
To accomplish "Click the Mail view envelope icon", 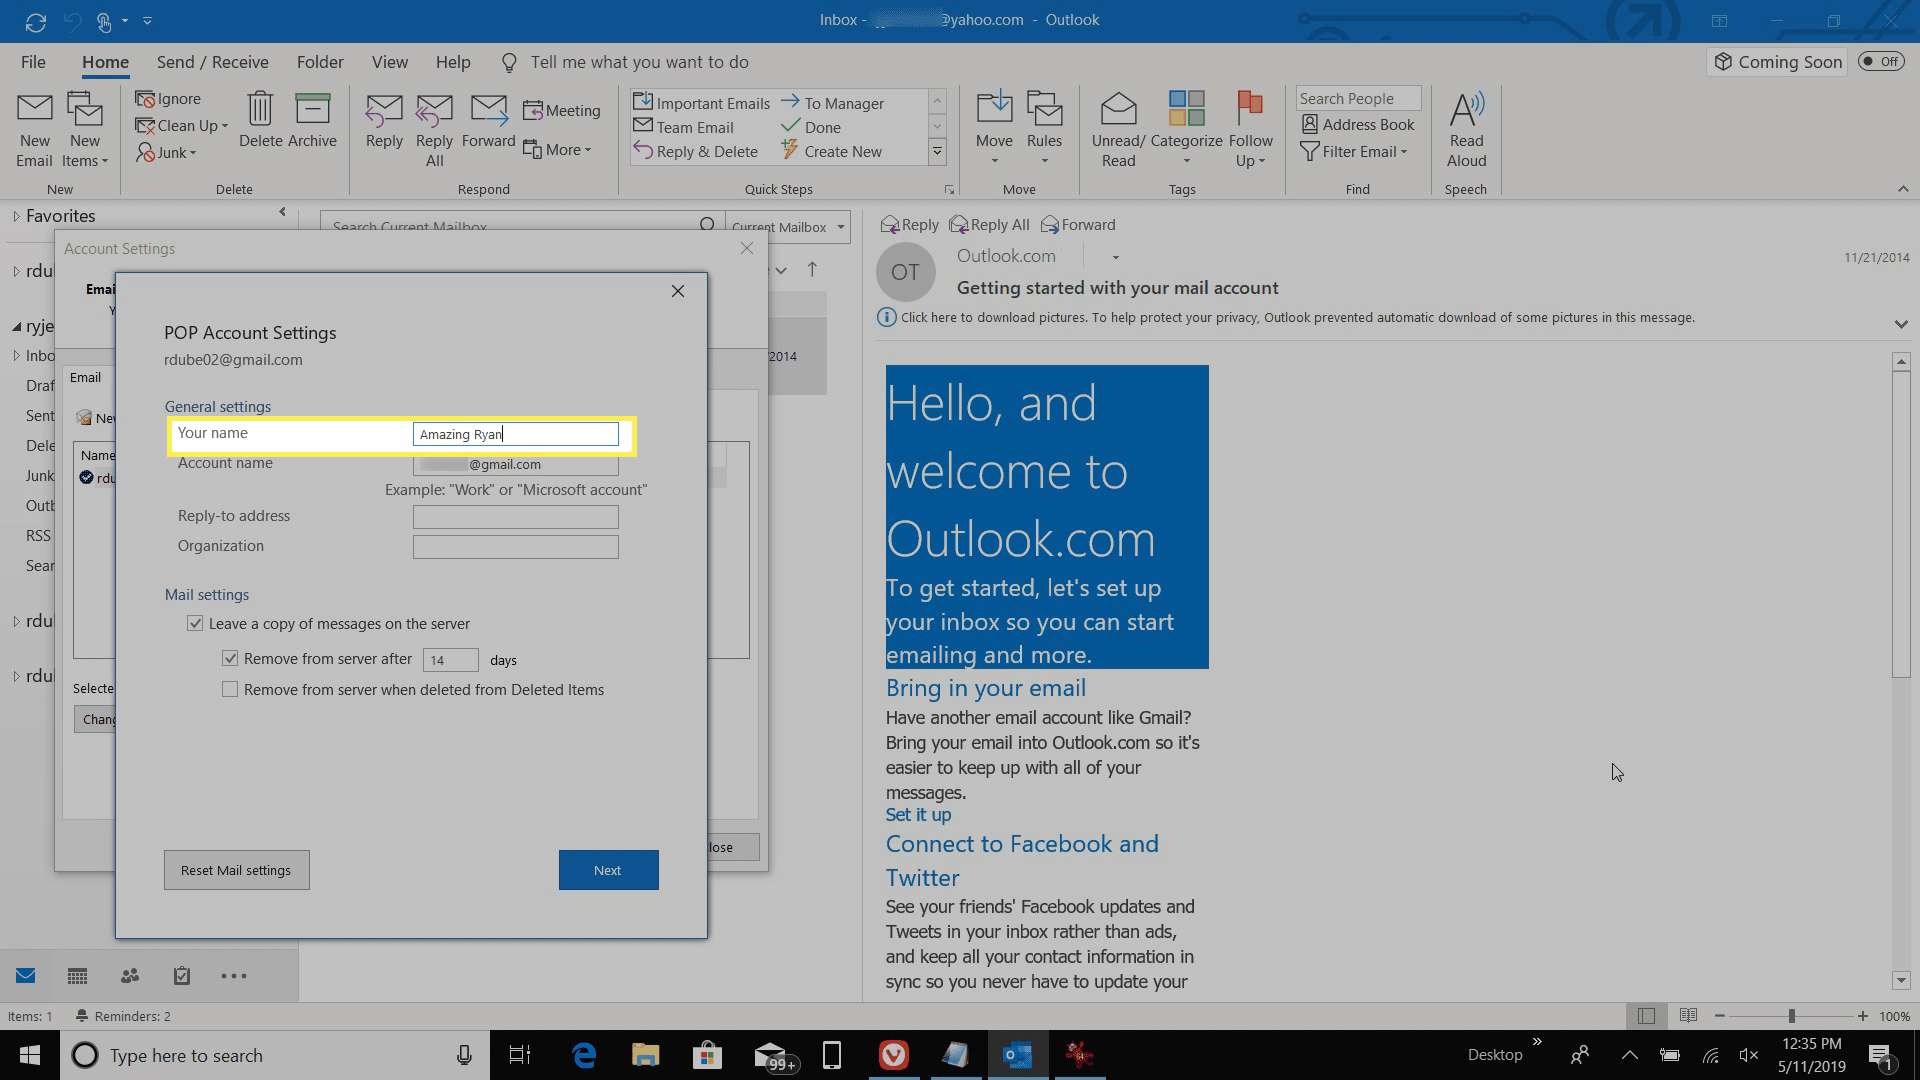I will pyautogui.click(x=25, y=976).
